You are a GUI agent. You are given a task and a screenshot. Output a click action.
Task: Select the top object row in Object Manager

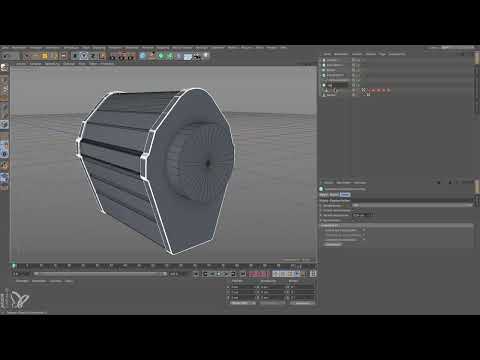397,60
